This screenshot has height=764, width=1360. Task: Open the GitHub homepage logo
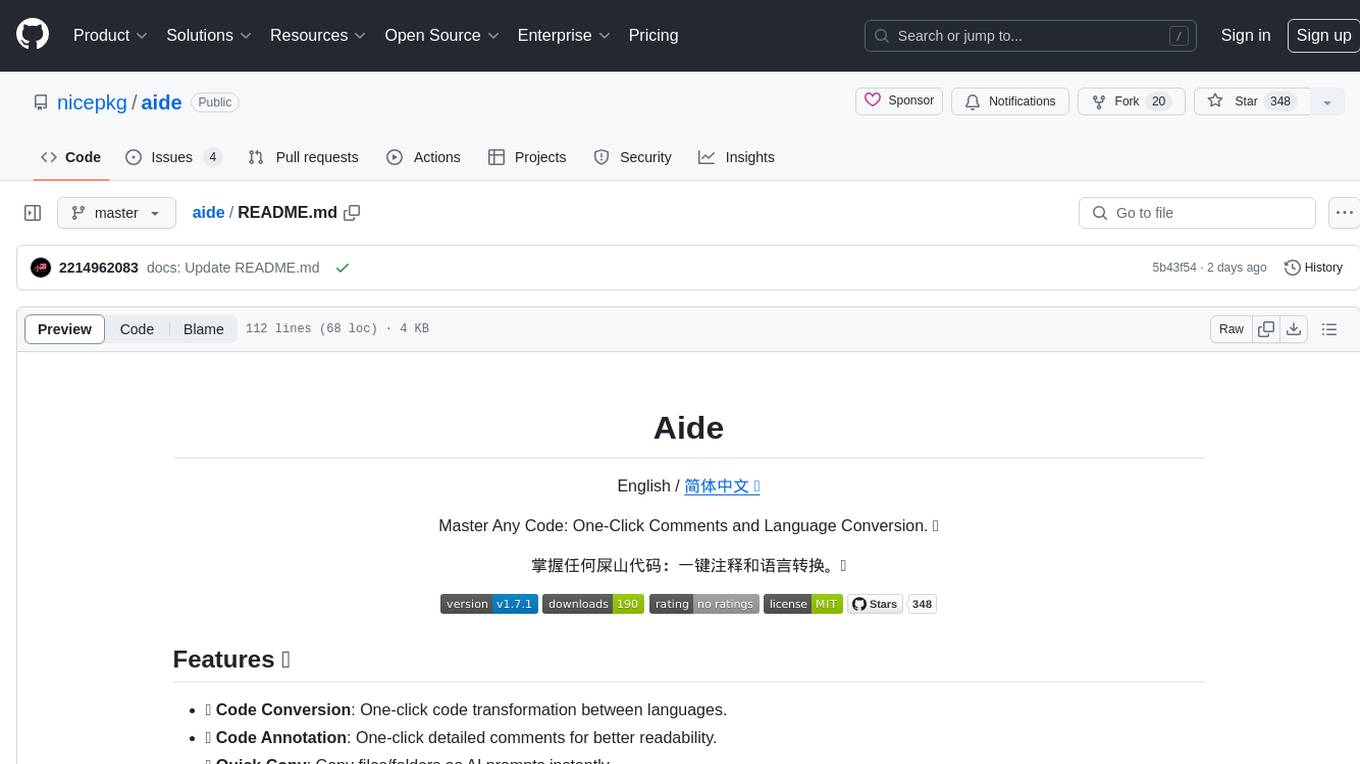click(32, 35)
